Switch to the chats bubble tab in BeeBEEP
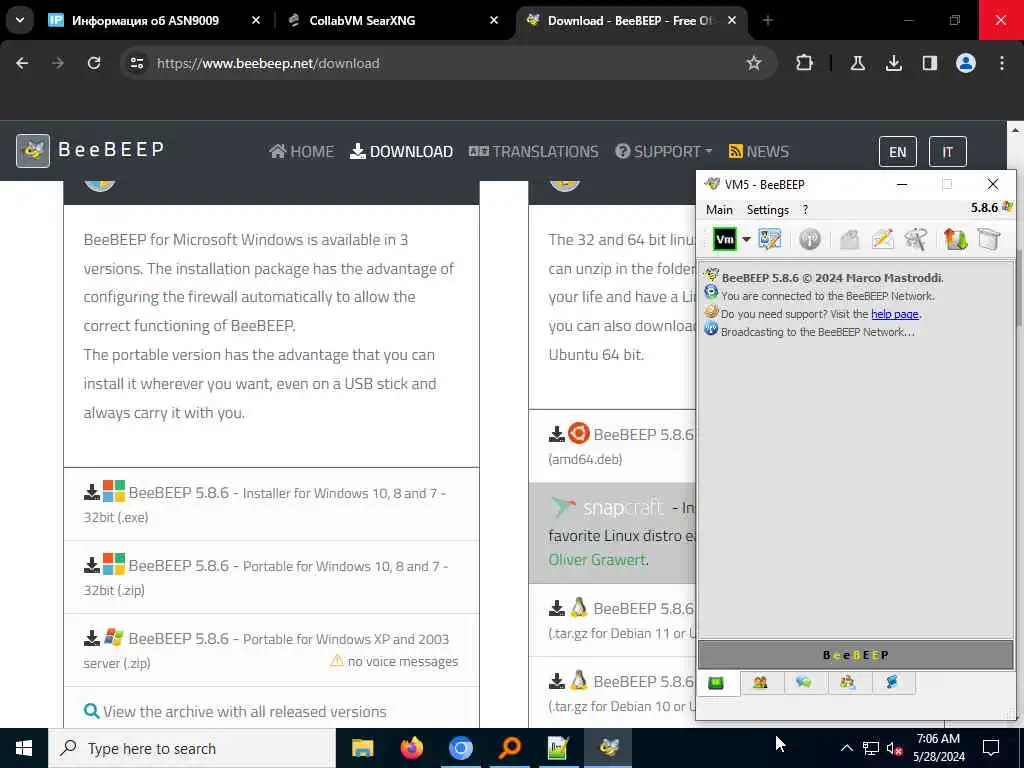The width and height of the screenshot is (1024, 768). pyautogui.click(x=803, y=683)
